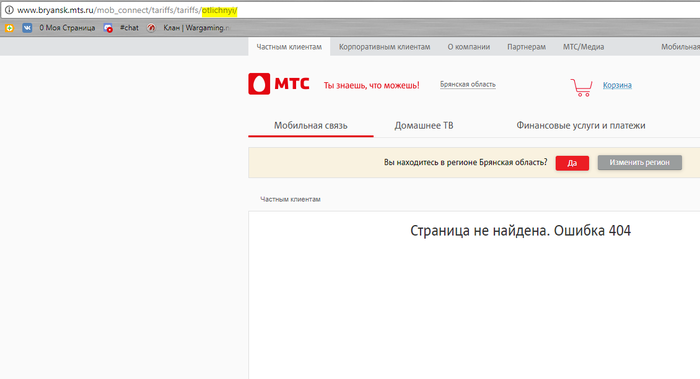Click the 'Ты знаешь, что можешь!' slogan
This screenshot has width=700, height=379.
(371, 85)
